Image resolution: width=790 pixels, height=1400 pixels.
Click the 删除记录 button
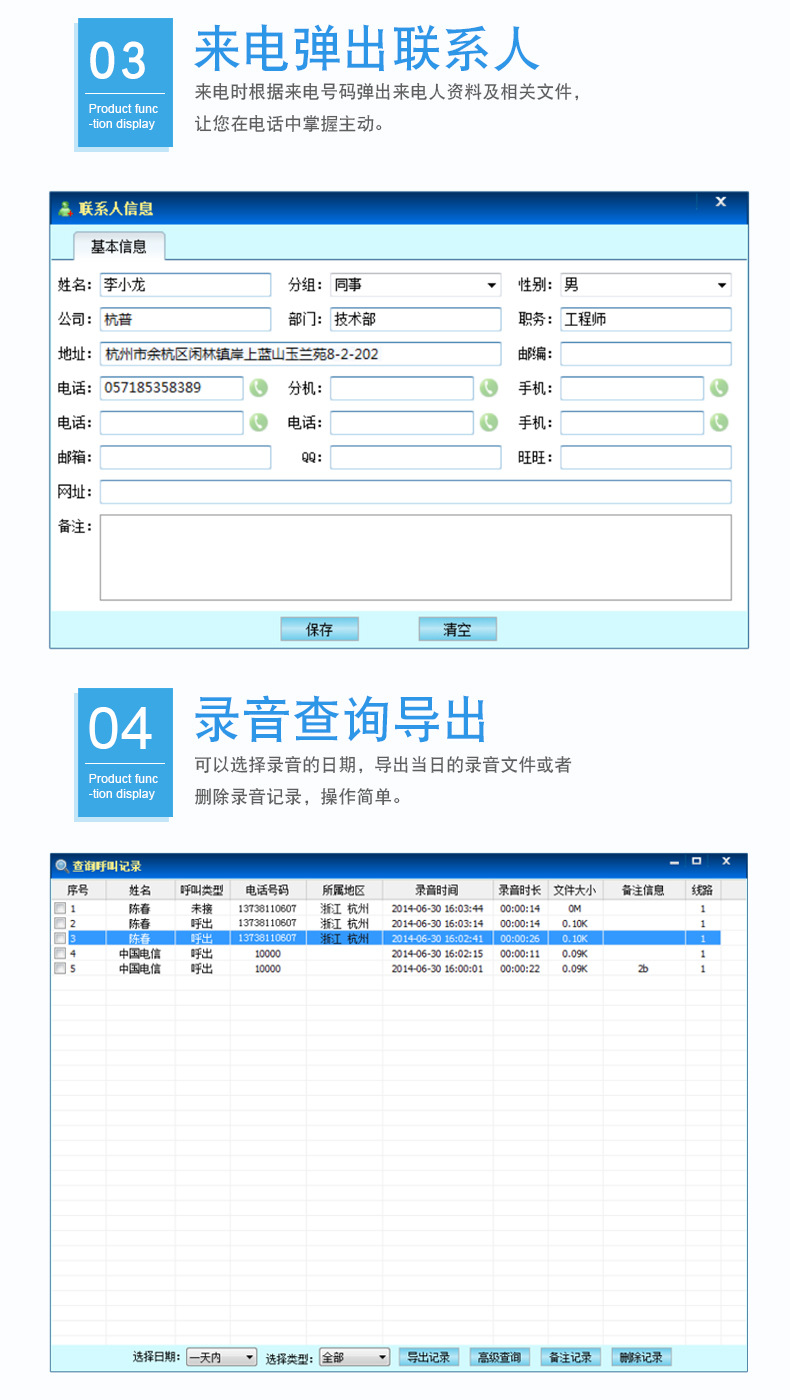641,1358
